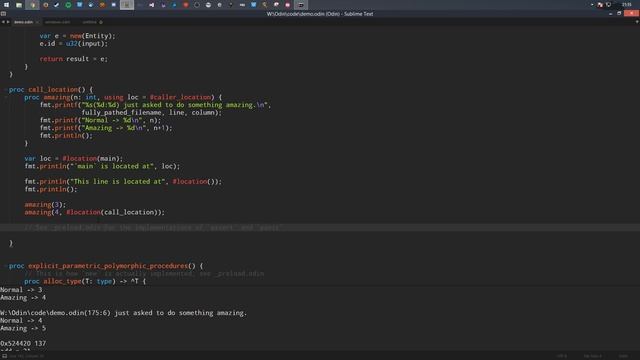Open the pink taskbar icon

(x=287, y=5)
